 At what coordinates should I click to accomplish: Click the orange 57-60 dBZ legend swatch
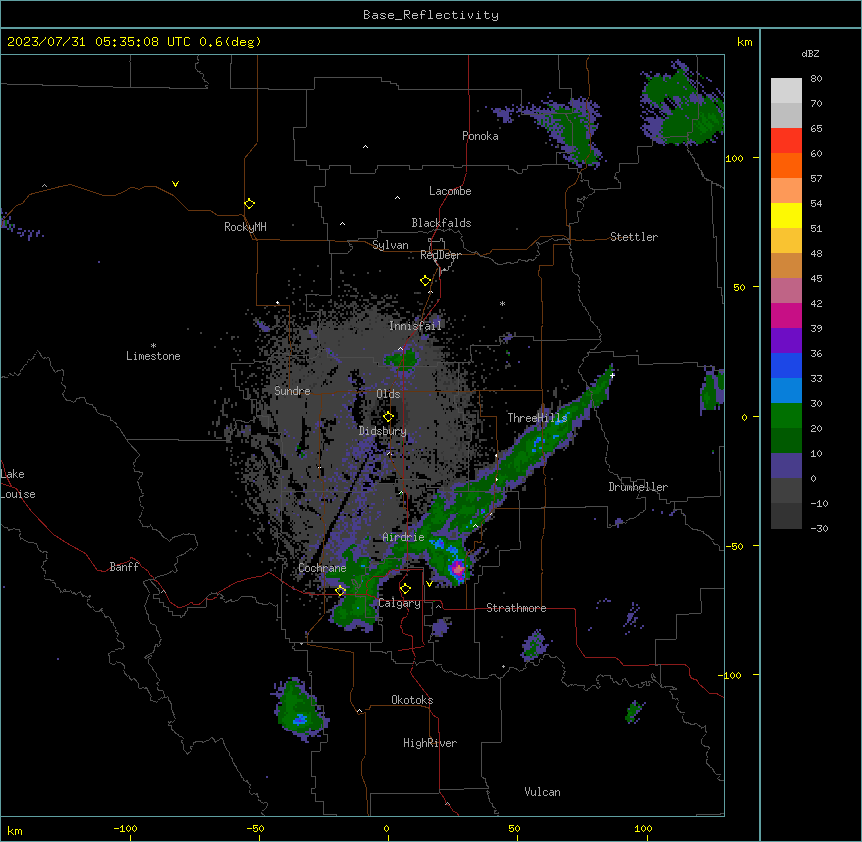coord(786,165)
